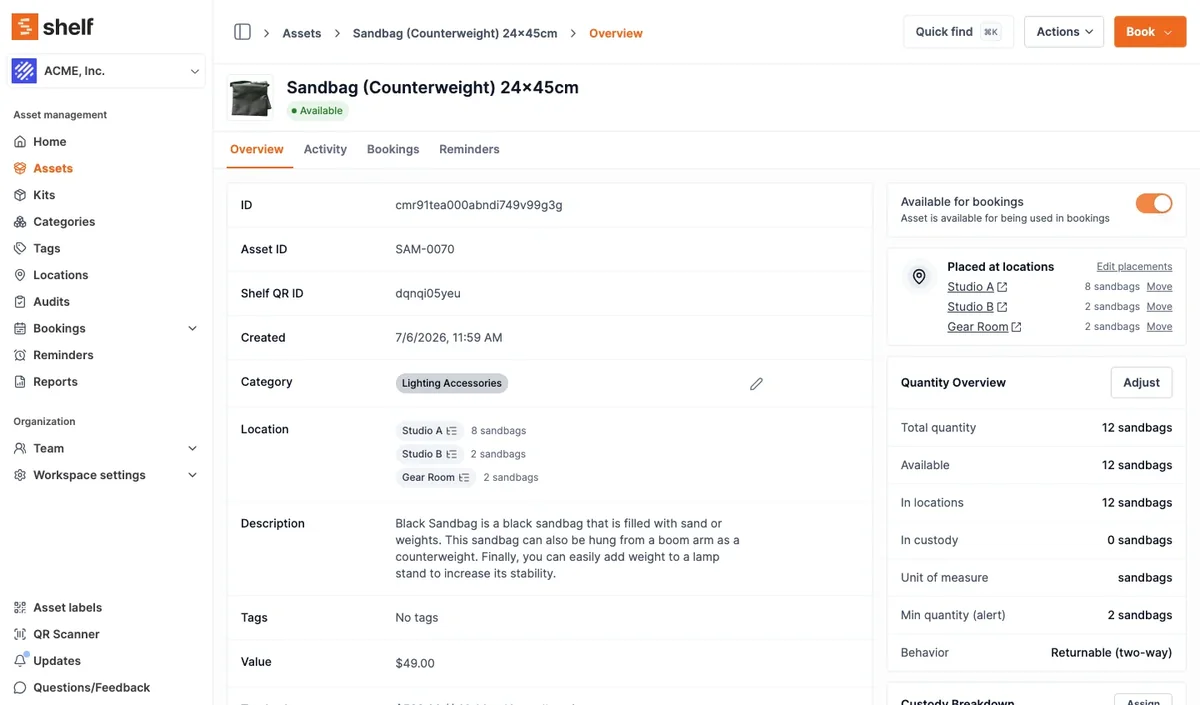This screenshot has height=705, width=1200.
Task: Turn off Available for bookings switch
Action: 1154,204
